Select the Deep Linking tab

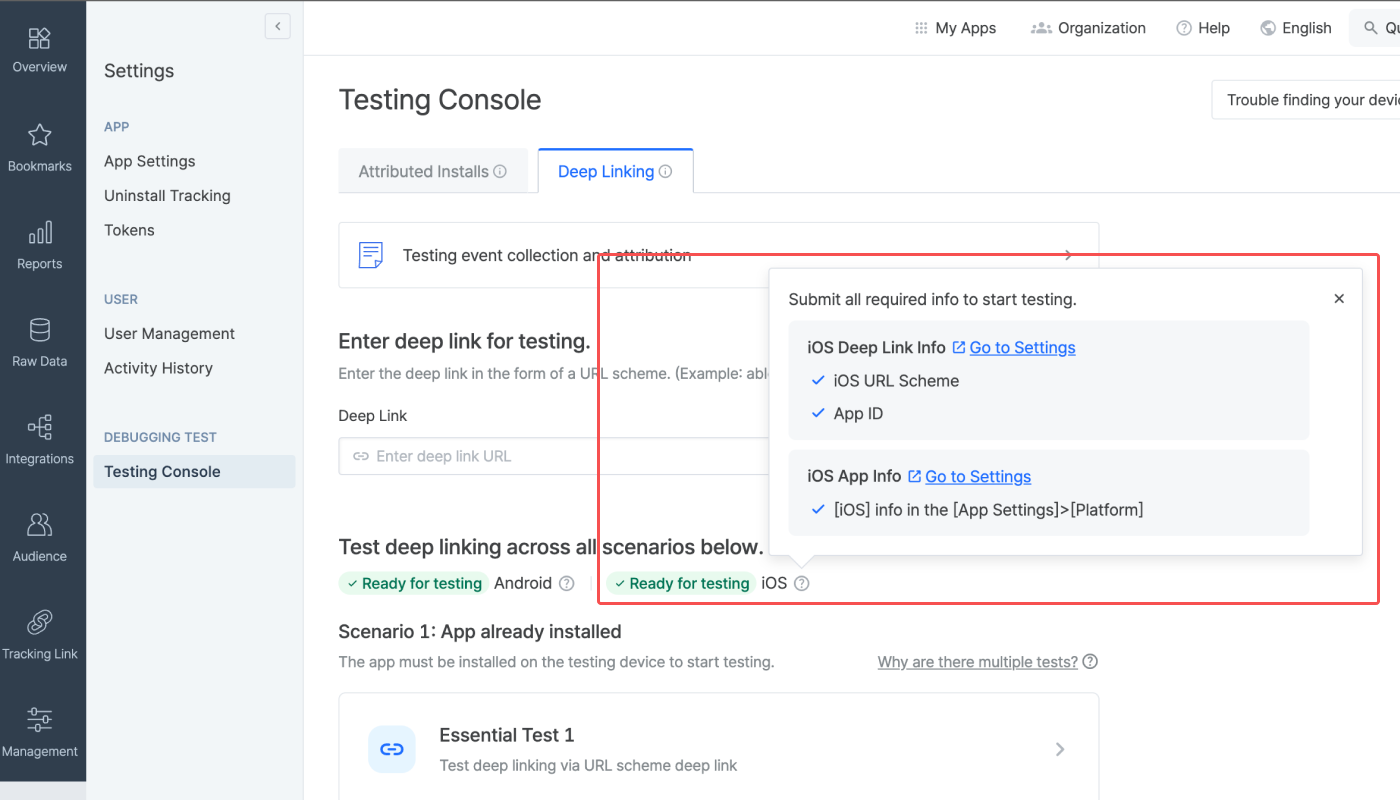point(615,171)
